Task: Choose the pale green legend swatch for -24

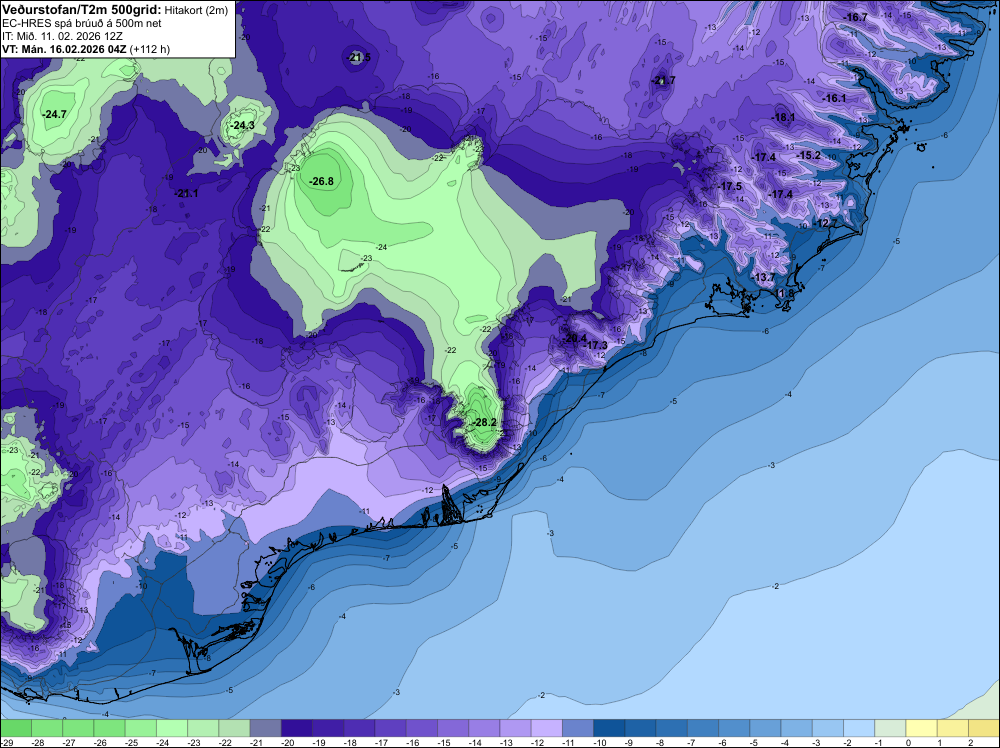Action: (x=172, y=728)
